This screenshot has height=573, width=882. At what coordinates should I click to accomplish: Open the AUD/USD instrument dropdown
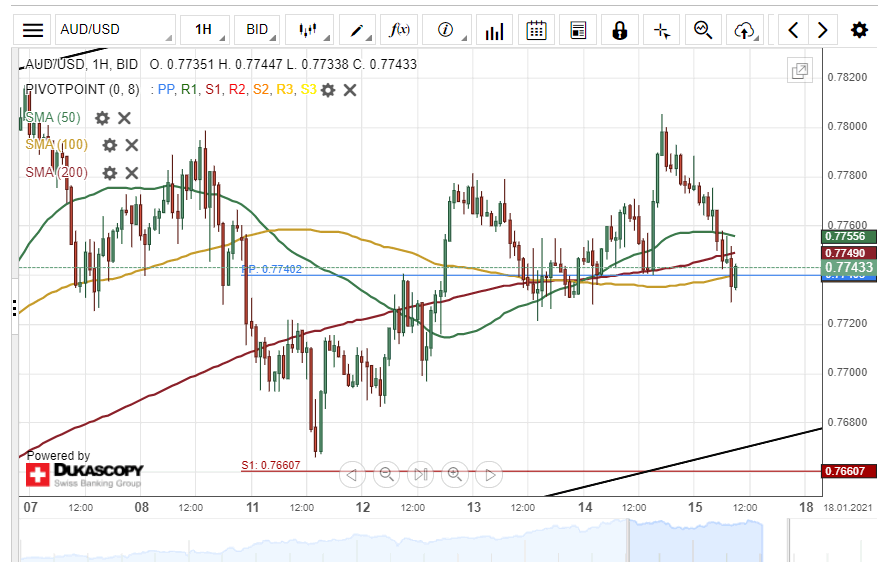pyautogui.click(x=113, y=30)
